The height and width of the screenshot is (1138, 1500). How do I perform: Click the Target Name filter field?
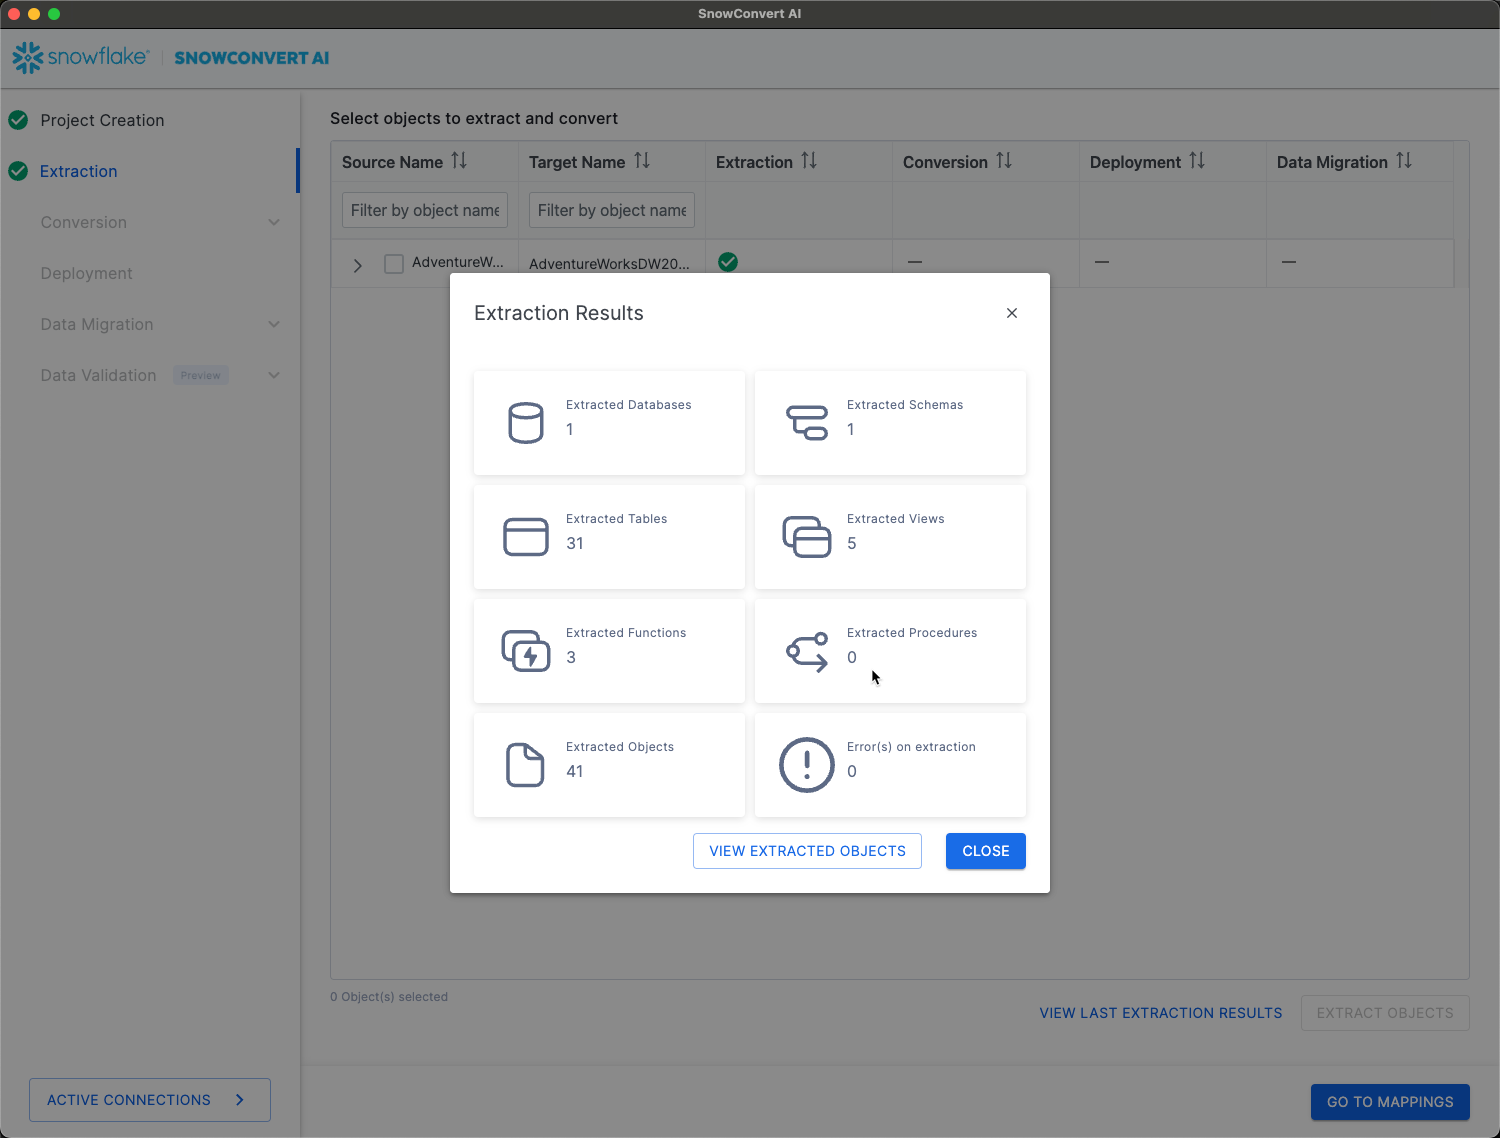(x=611, y=210)
